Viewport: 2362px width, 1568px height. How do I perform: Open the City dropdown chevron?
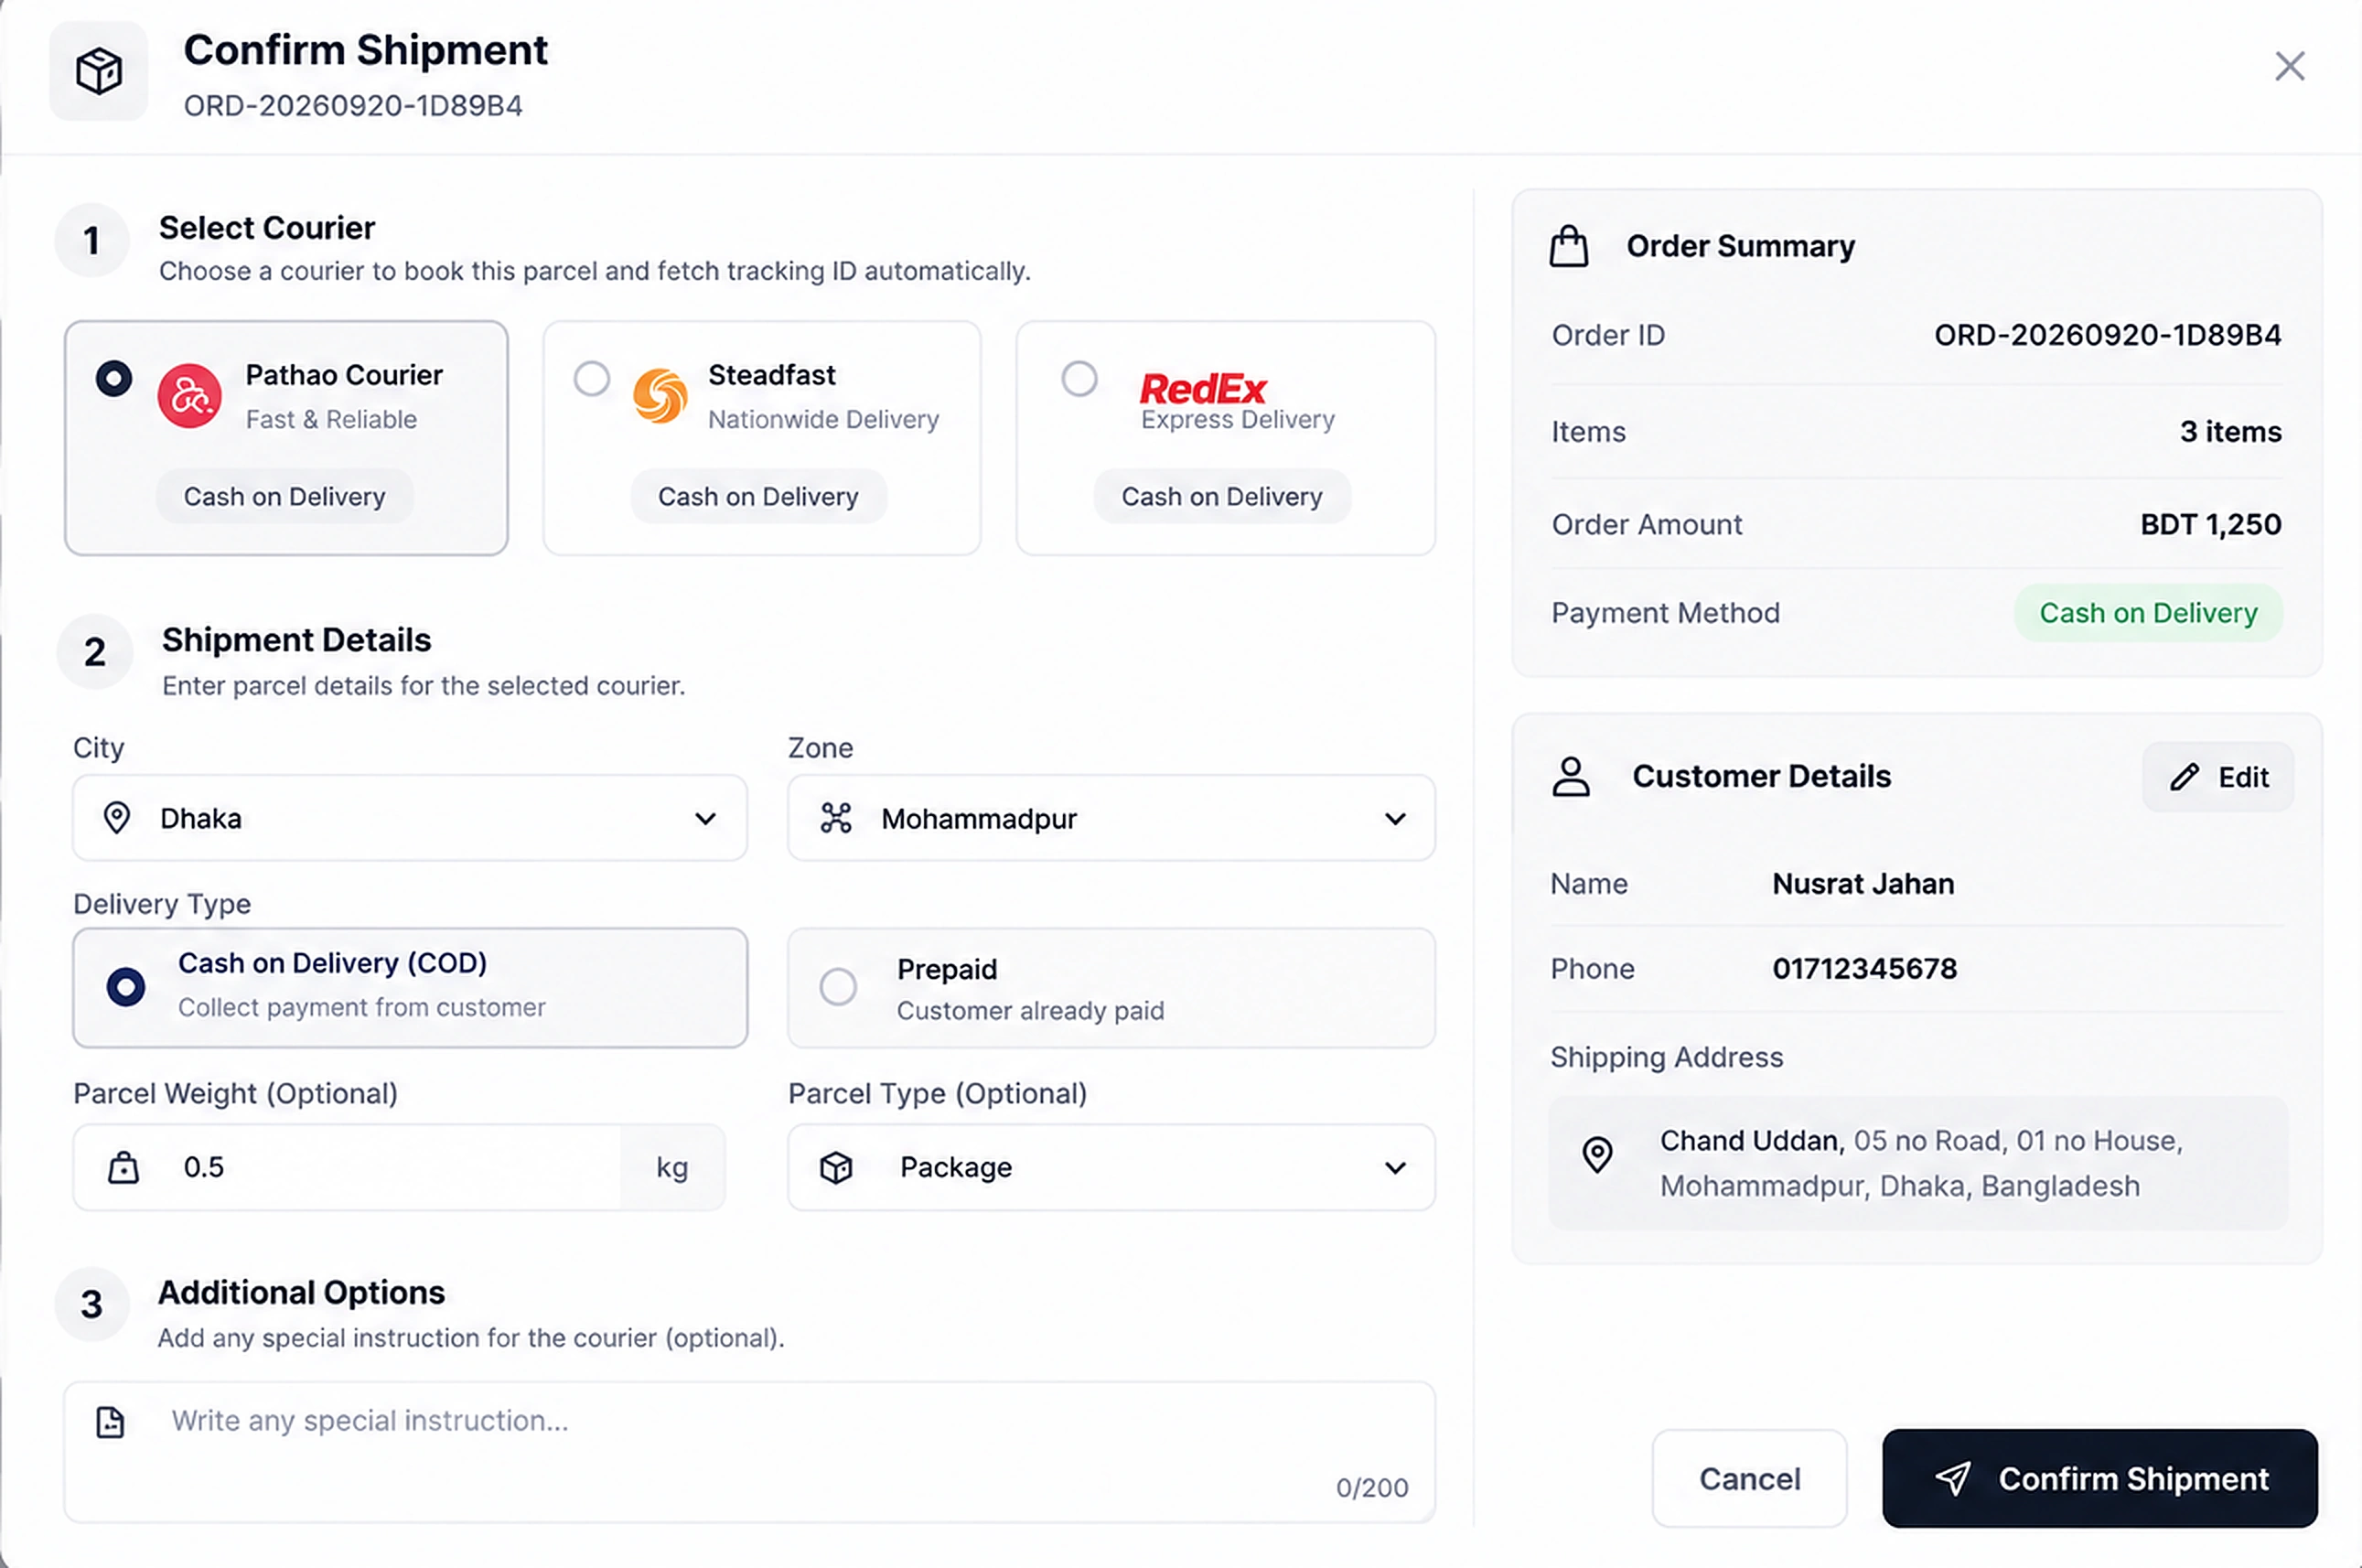pos(705,819)
